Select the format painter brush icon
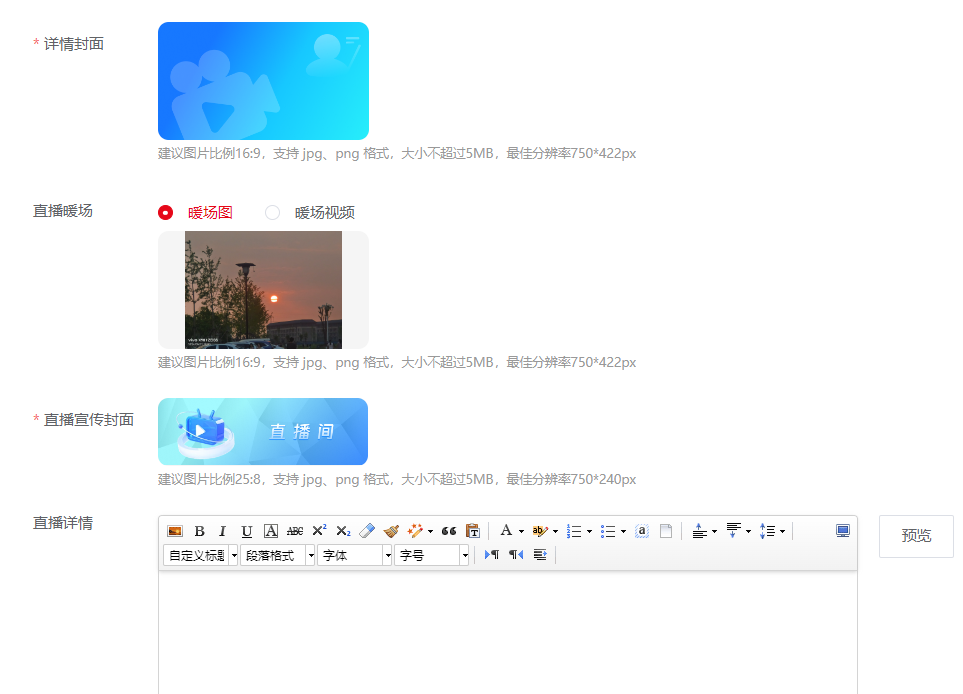This screenshot has width=963, height=694. pos(391,531)
